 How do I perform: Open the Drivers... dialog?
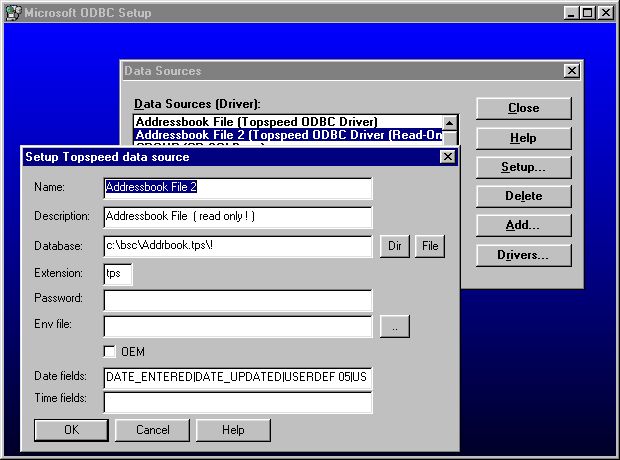click(524, 255)
